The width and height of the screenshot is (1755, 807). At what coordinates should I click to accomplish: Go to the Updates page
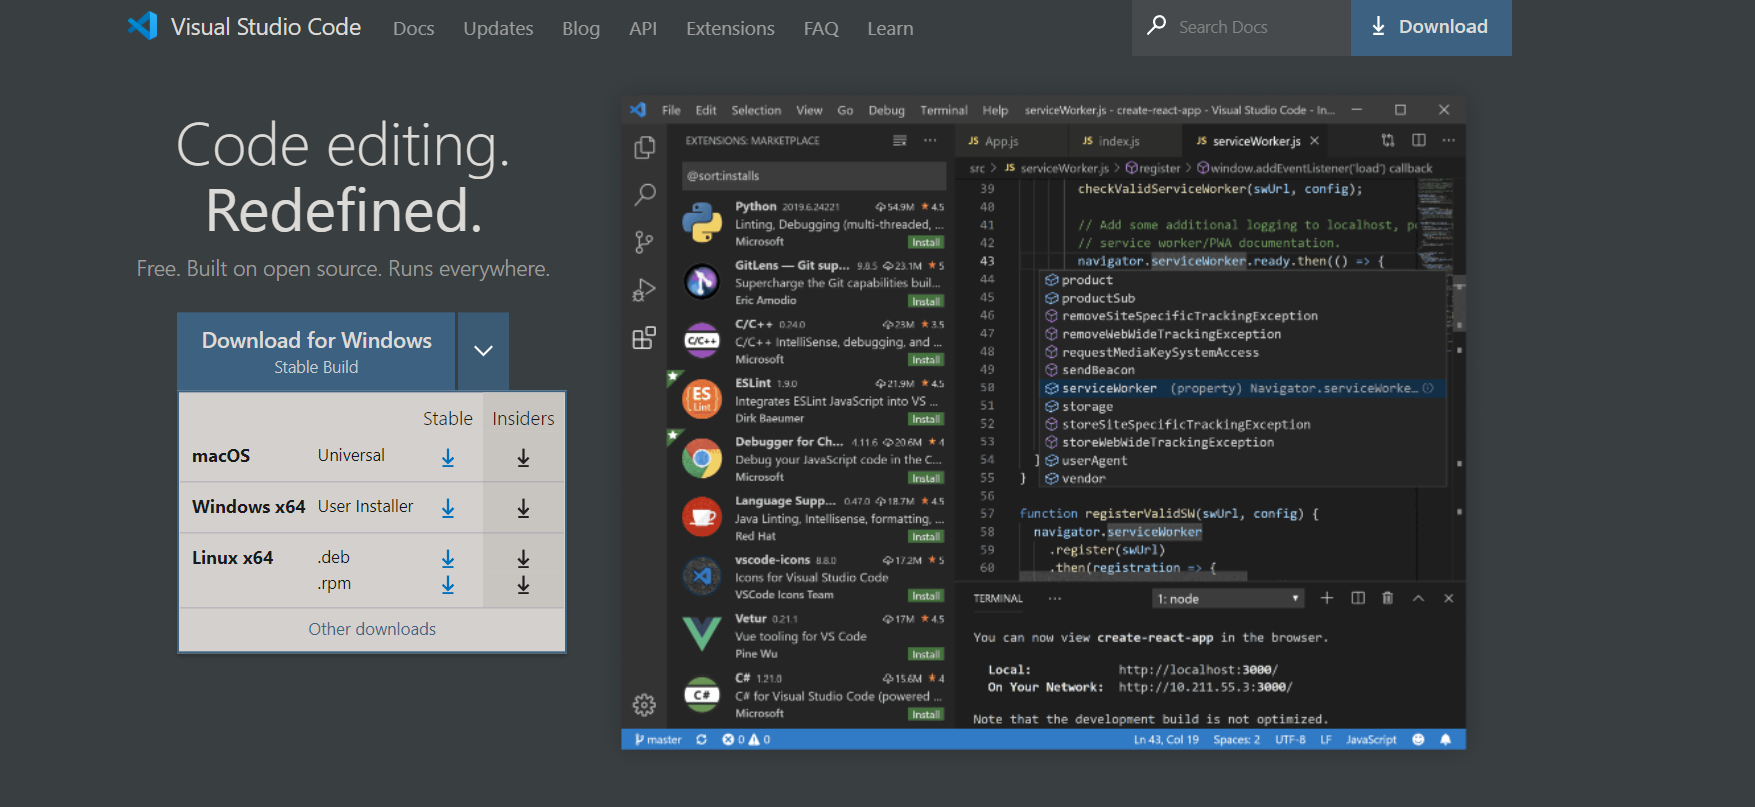click(x=498, y=29)
